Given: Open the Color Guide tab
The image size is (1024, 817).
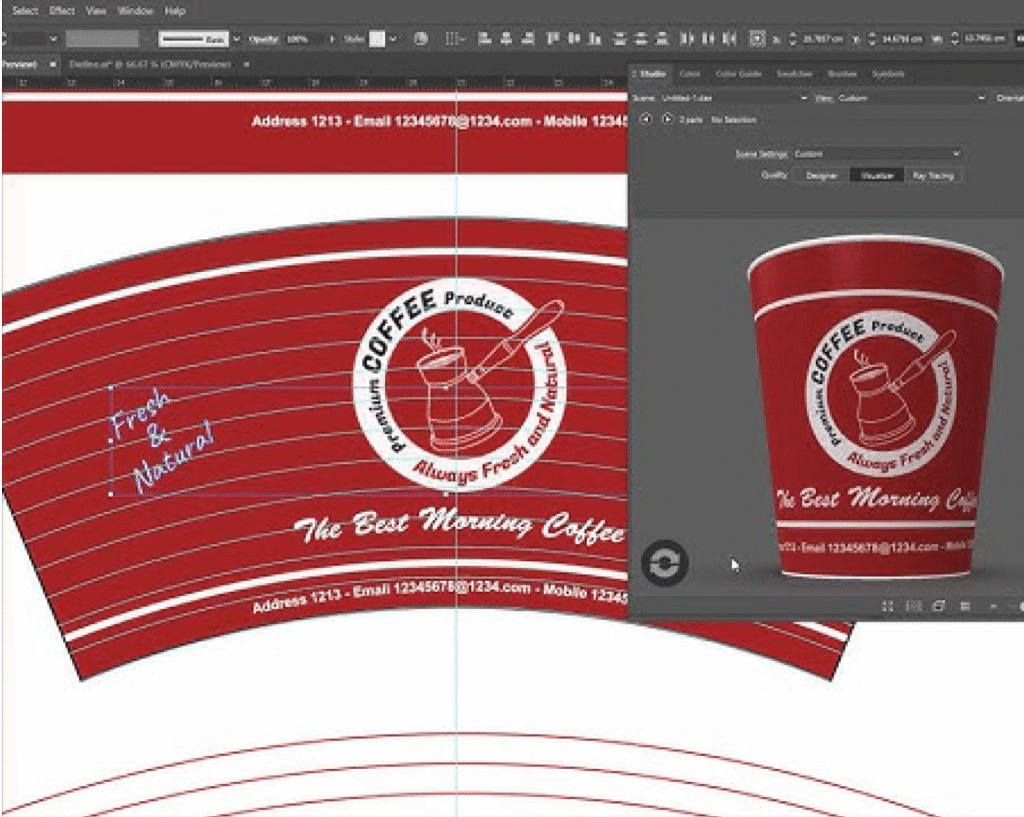Looking at the screenshot, I should (x=738, y=74).
